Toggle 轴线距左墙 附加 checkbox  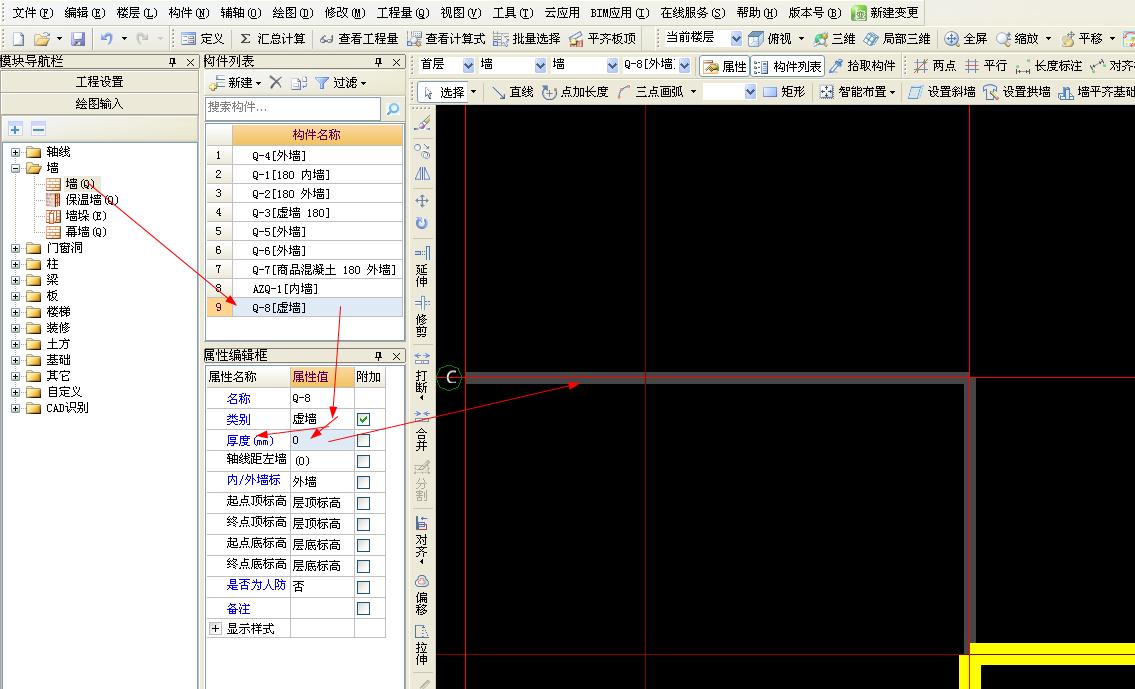coord(363,461)
